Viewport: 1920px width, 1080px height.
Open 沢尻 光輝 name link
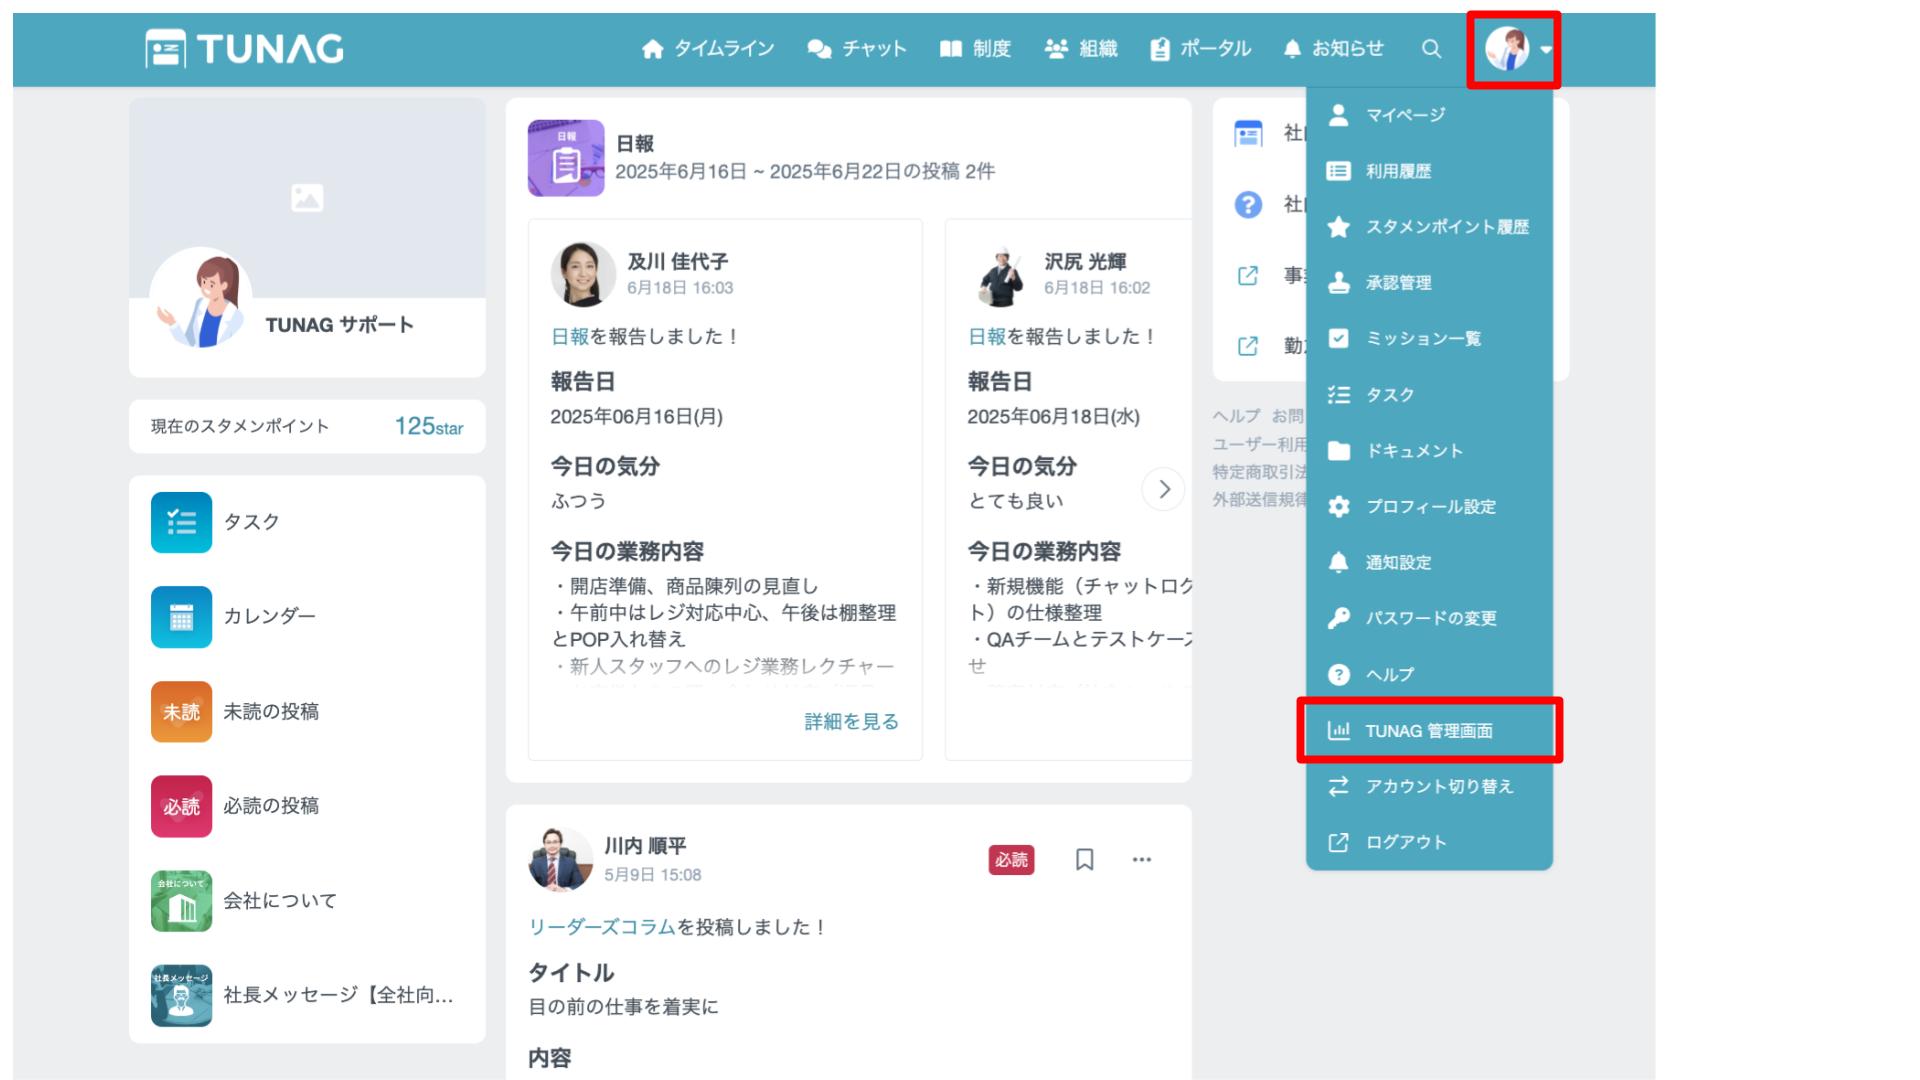(x=1086, y=262)
